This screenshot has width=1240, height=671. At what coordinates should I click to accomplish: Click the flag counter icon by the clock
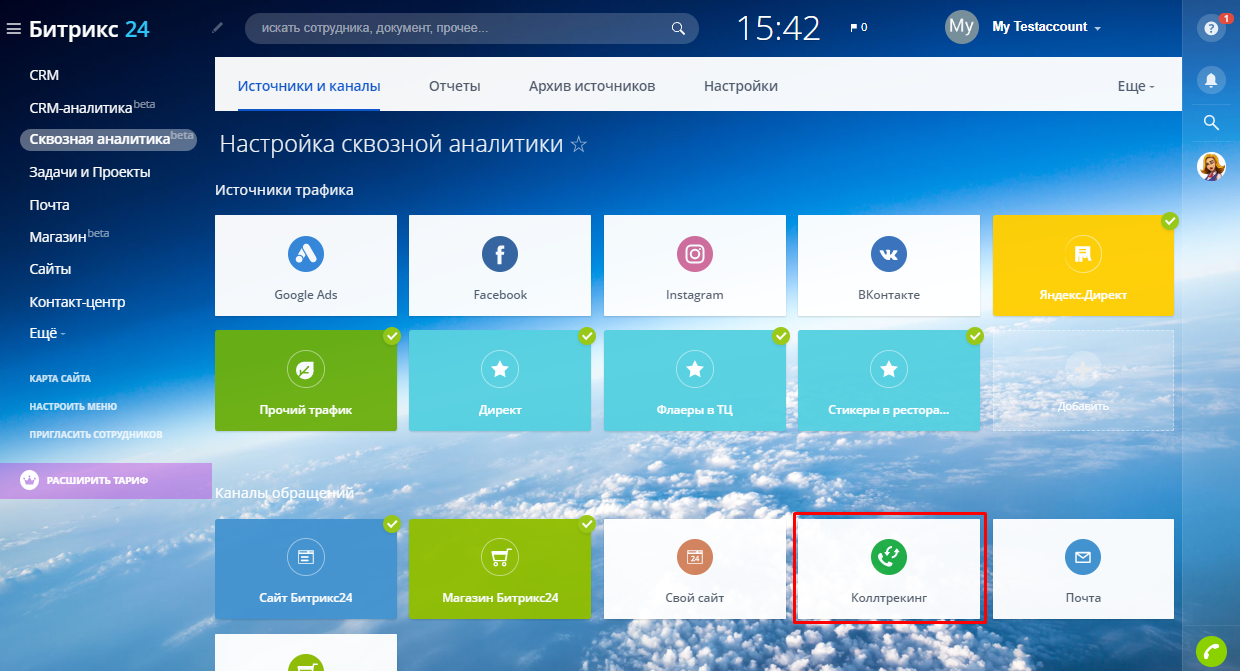click(x=858, y=28)
